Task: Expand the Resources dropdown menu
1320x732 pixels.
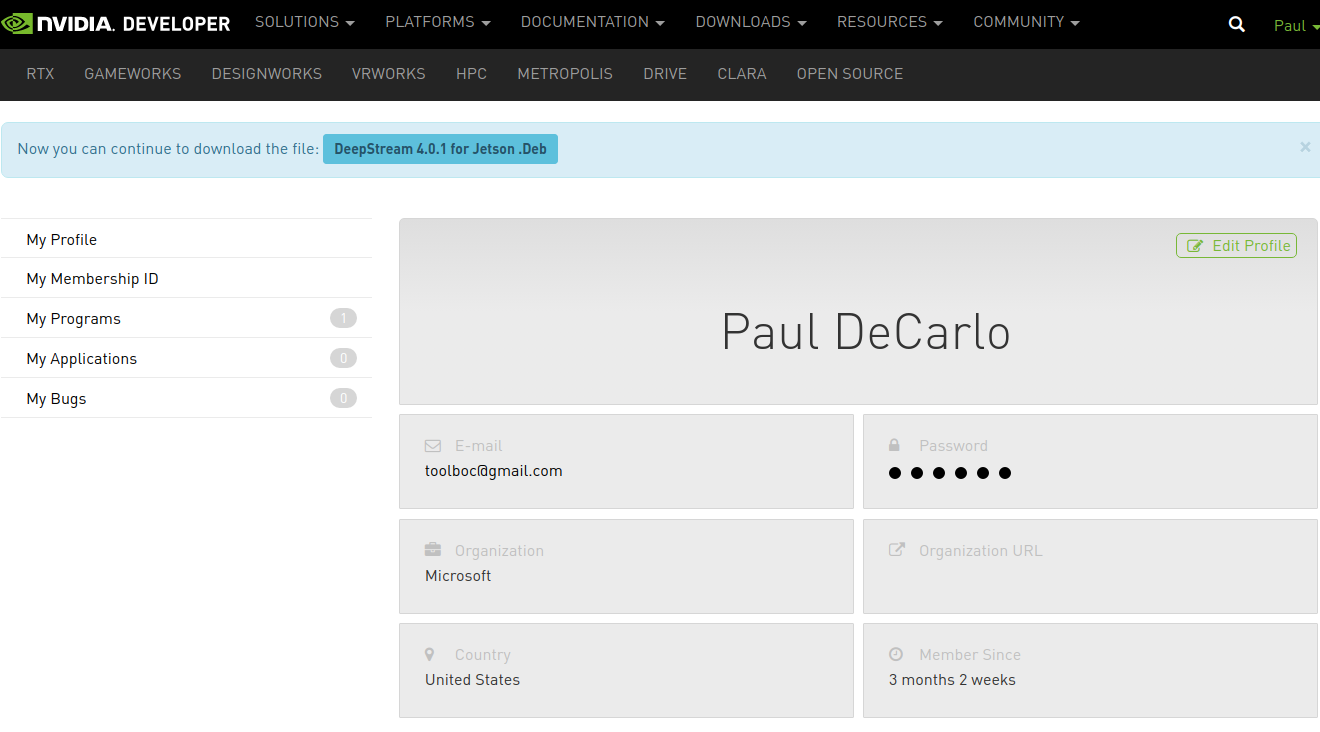Action: click(x=890, y=22)
